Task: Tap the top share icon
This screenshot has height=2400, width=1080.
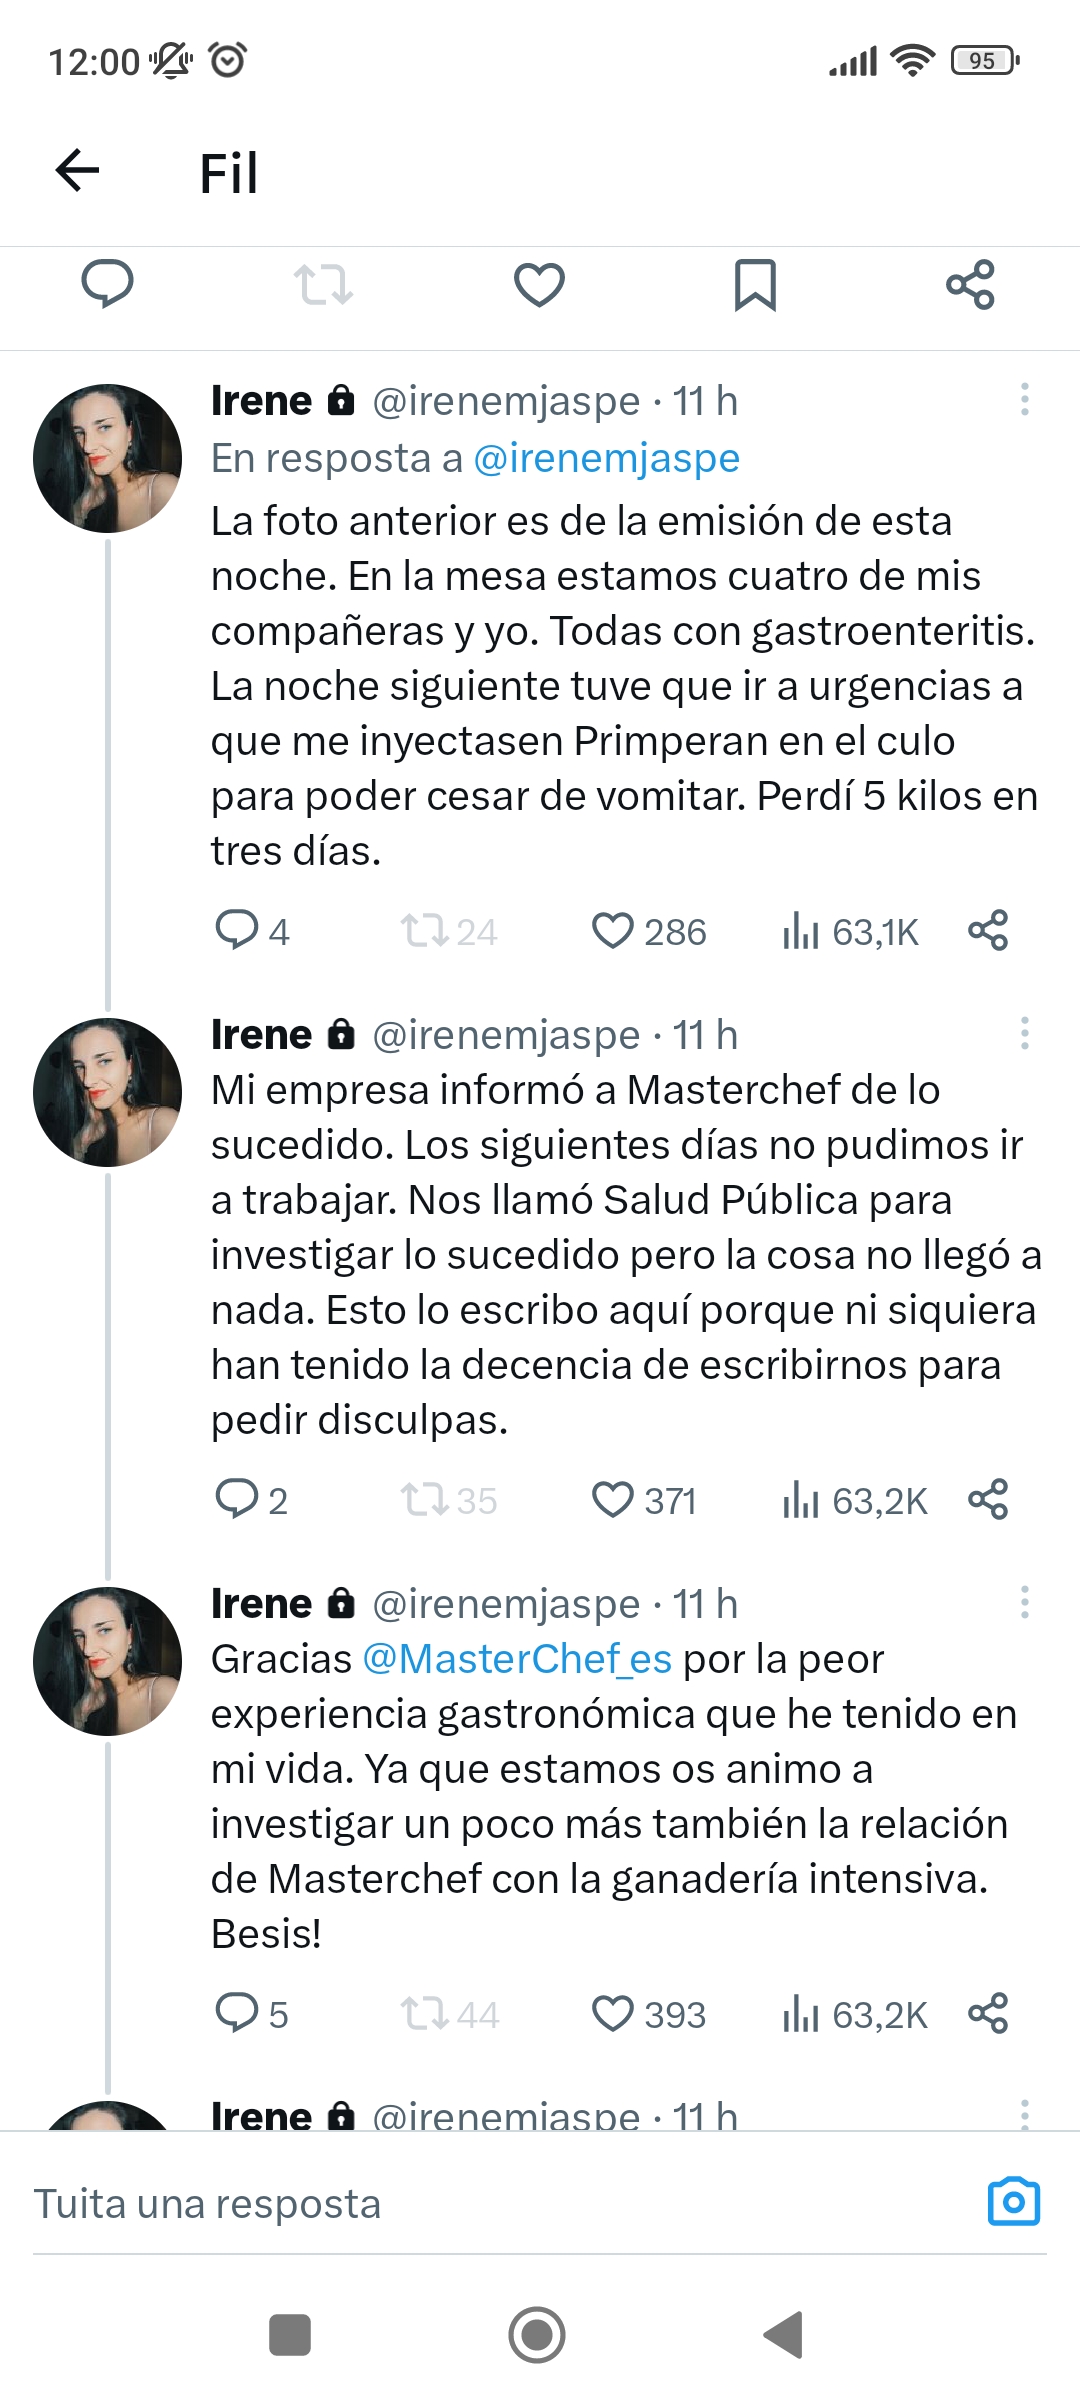Action: [x=970, y=285]
